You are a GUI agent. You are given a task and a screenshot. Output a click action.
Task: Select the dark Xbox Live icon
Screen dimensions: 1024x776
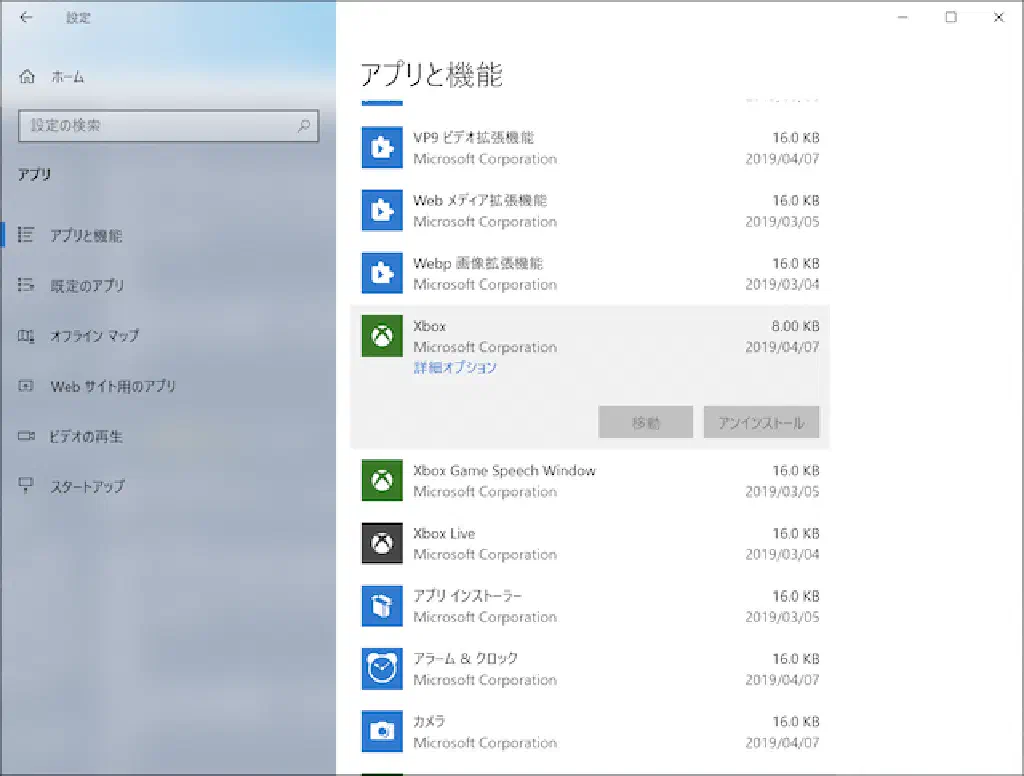[381, 544]
